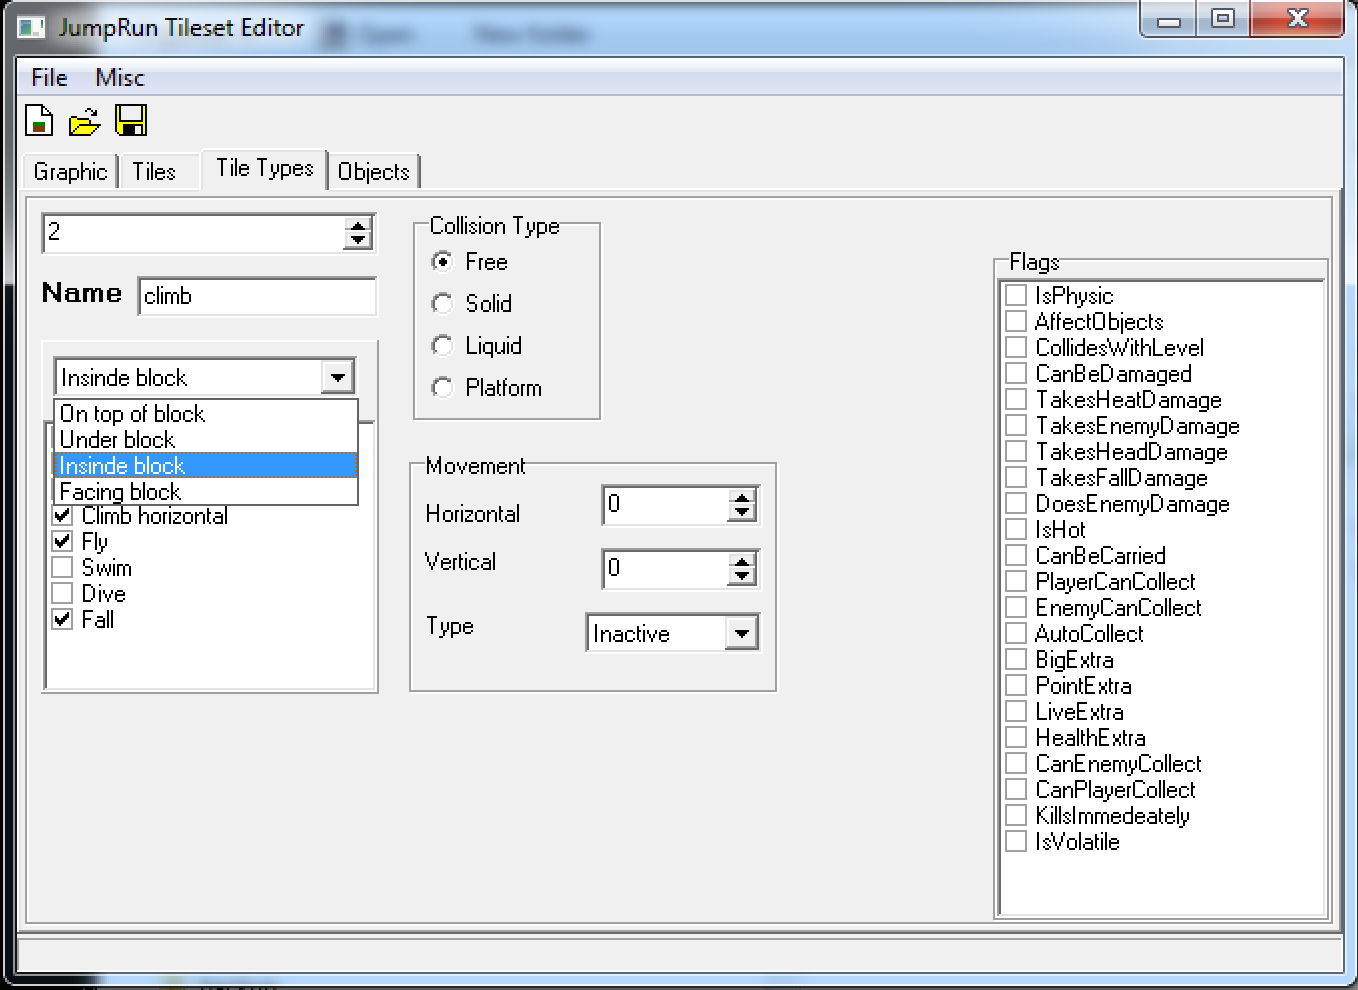Check the Swim checkbox
1358x990 pixels.
pos(63,567)
